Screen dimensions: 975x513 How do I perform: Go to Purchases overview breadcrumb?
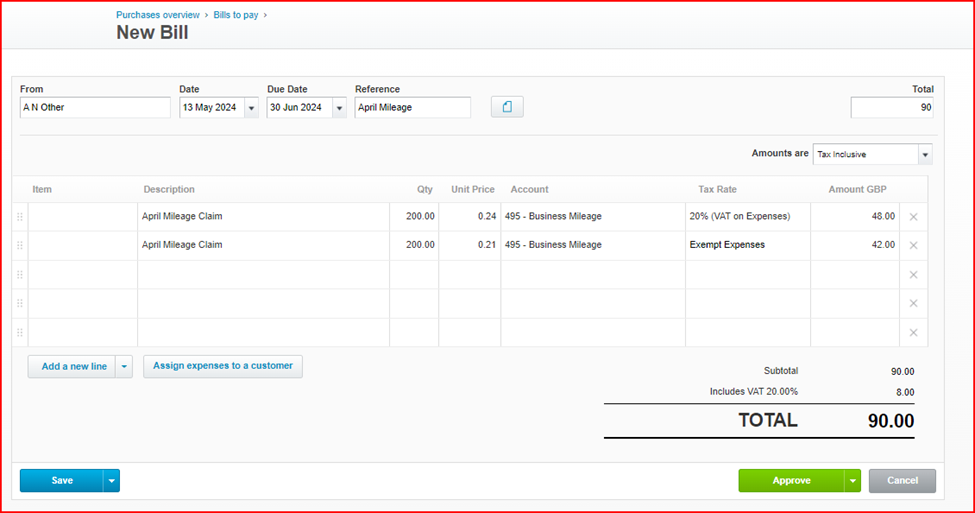158,15
